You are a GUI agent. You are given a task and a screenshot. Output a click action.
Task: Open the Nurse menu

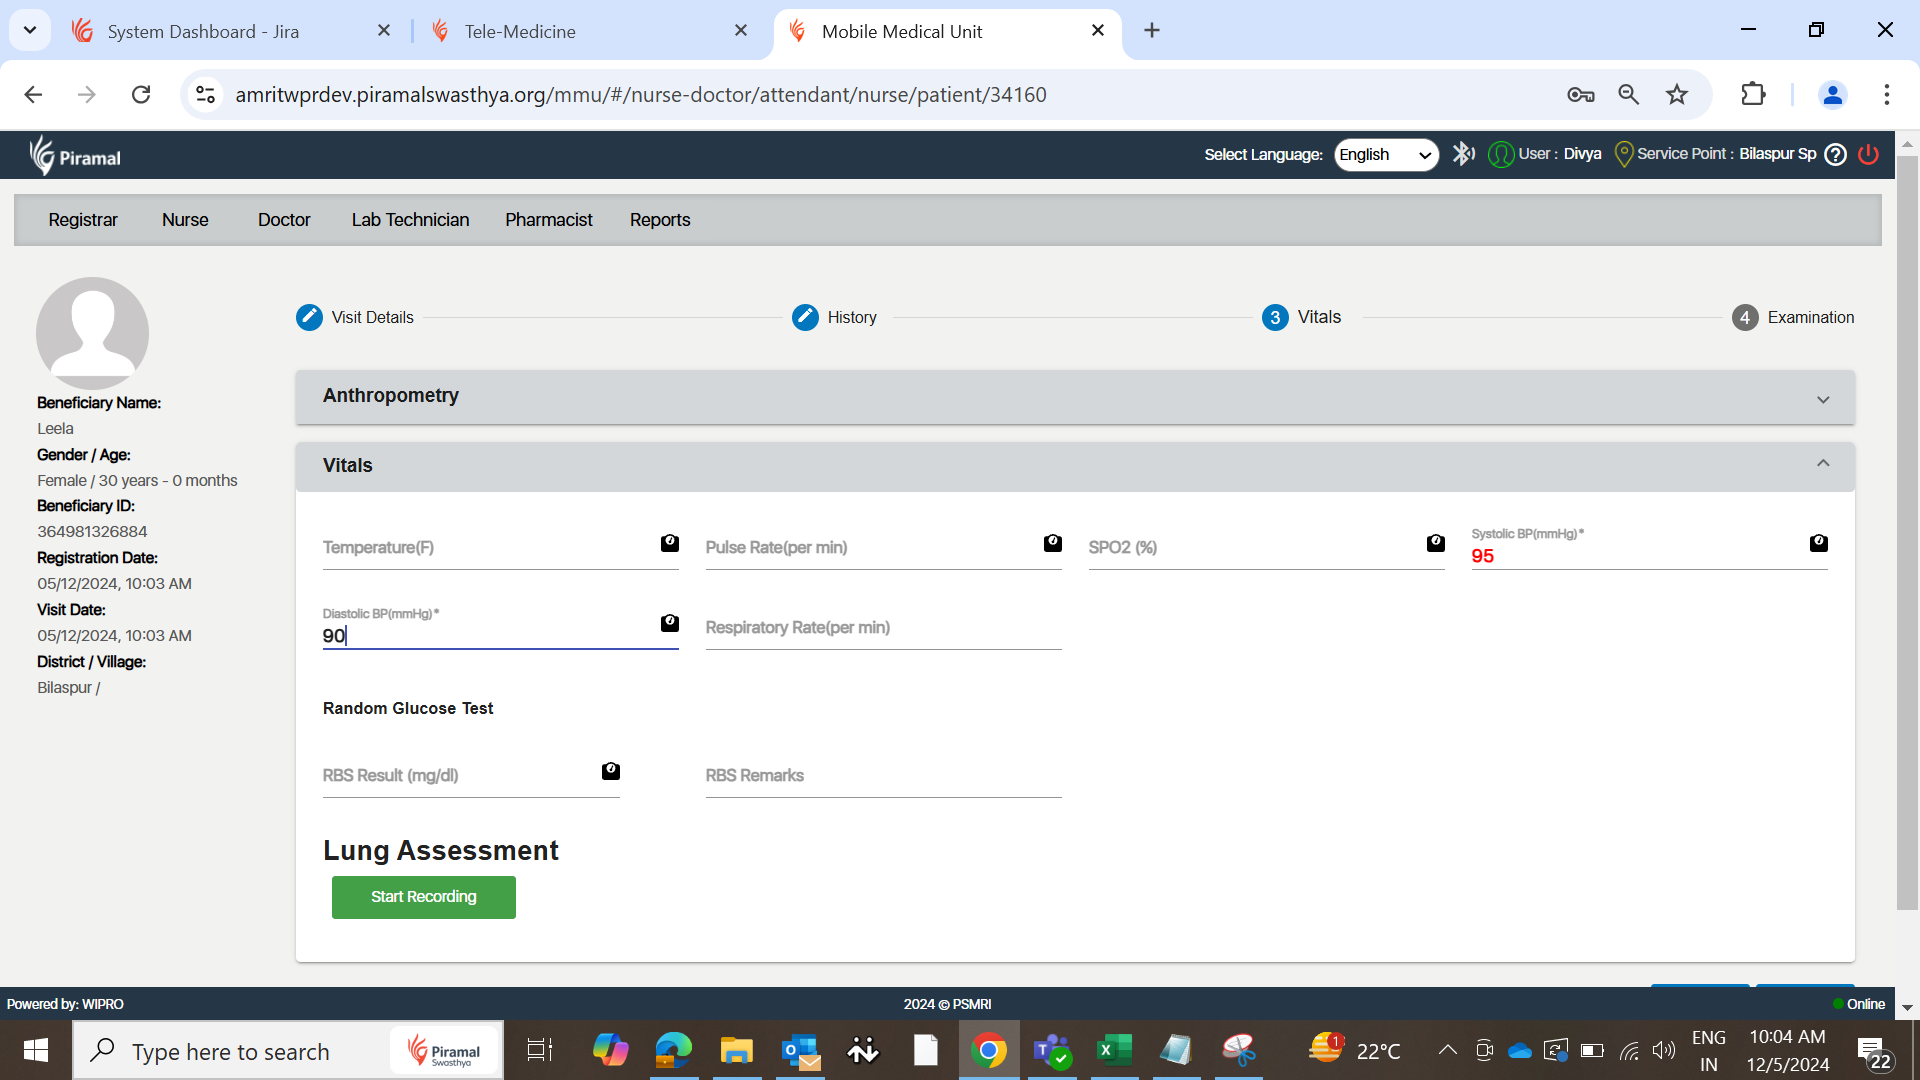point(185,220)
